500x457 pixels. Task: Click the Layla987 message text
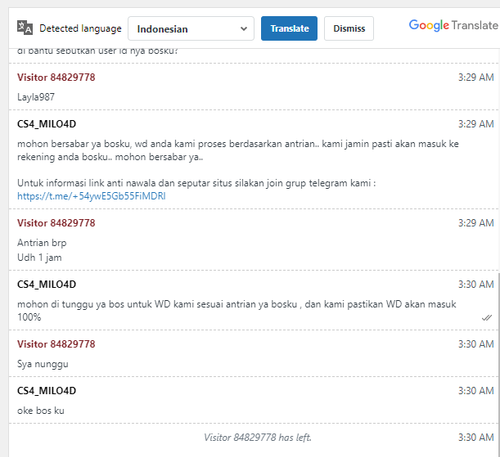coord(36,97)
